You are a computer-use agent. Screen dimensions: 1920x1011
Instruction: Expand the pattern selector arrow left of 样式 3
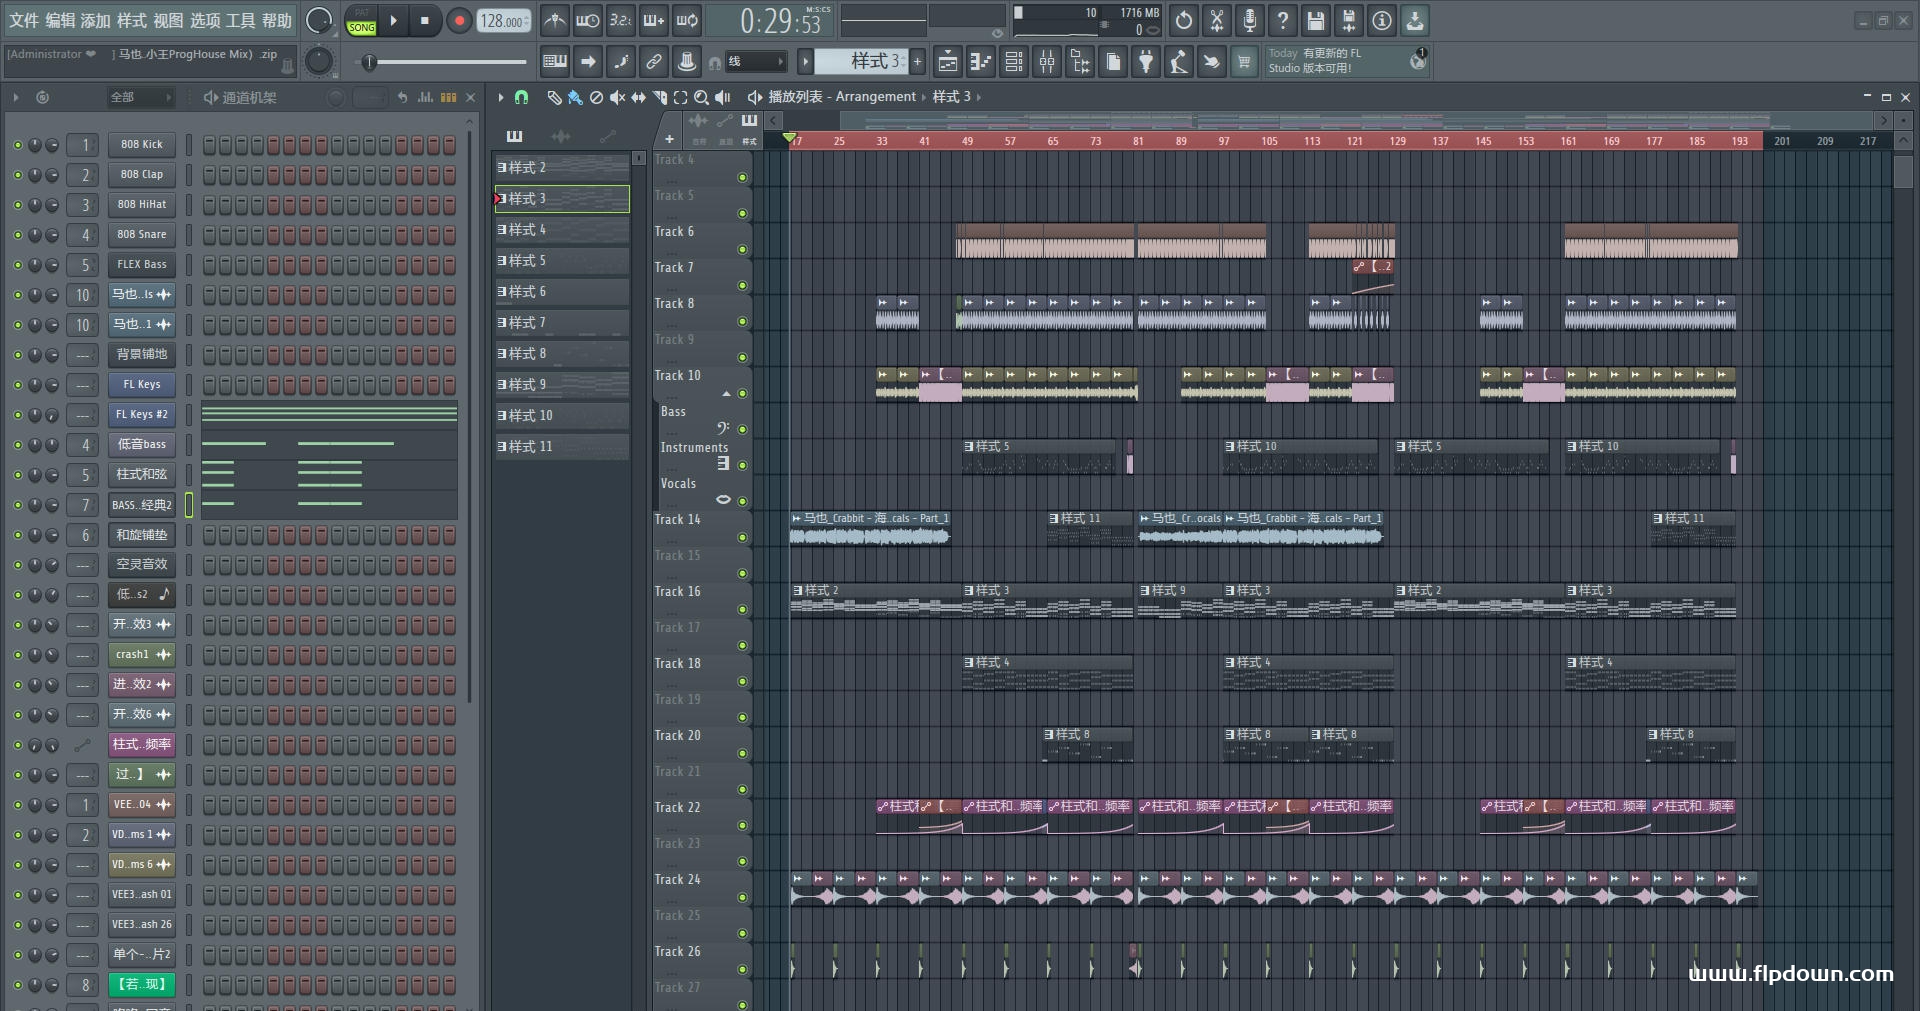point(805,62)
